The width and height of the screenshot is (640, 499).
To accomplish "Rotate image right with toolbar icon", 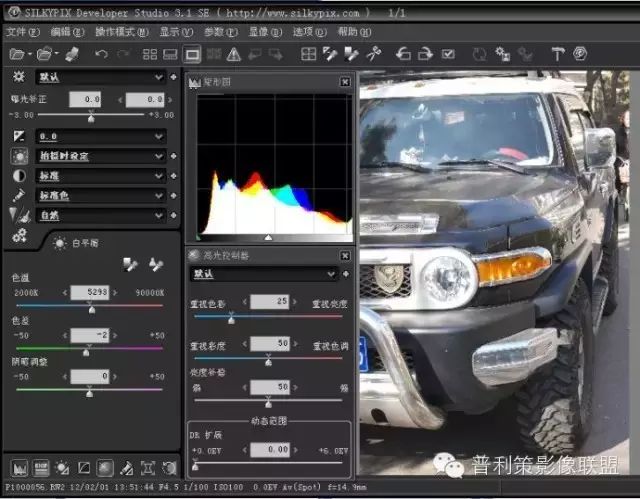I will tap(425, 54).
